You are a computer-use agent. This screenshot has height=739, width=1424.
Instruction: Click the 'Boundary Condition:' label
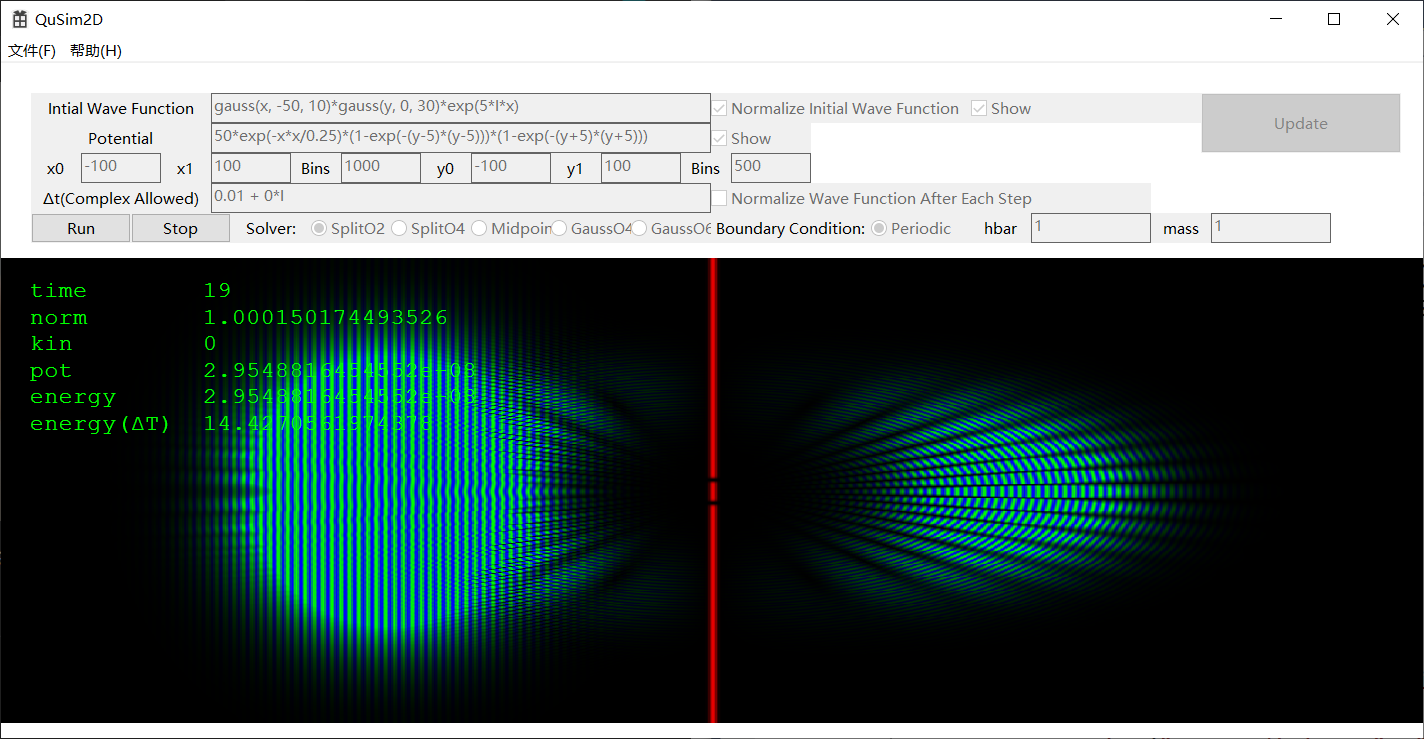point(790,228)
